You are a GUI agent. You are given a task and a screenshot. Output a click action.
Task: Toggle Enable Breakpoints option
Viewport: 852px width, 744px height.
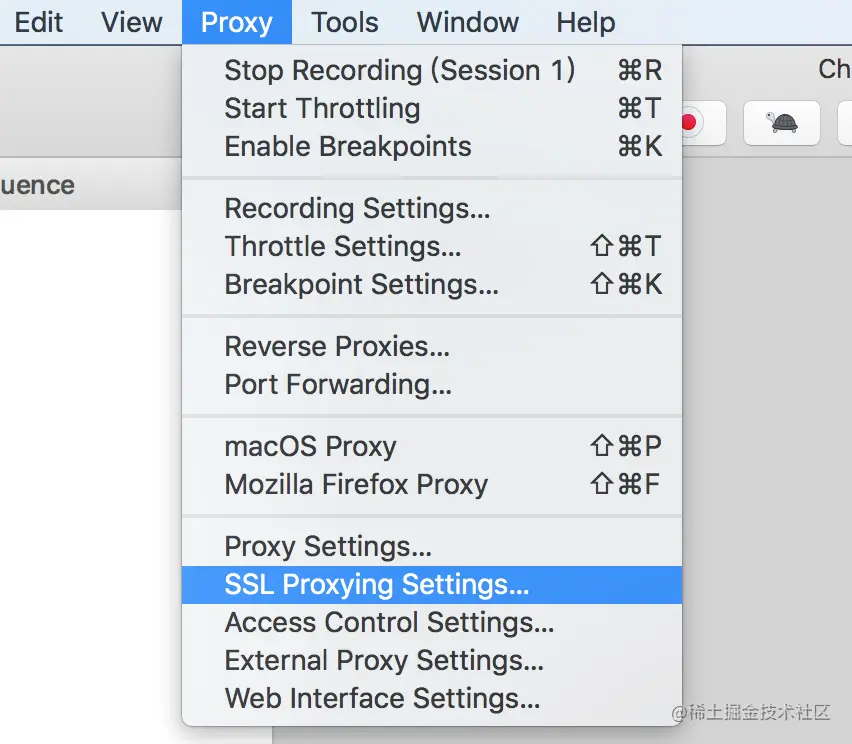click(348, 146)
